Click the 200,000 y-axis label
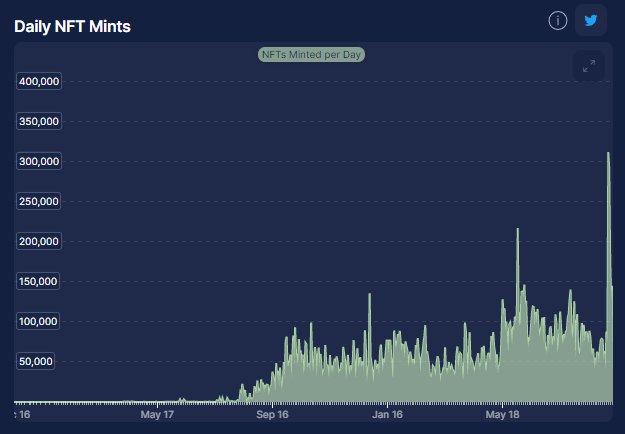The width and height of the screenshot is (625, 434). click(39, 241)
